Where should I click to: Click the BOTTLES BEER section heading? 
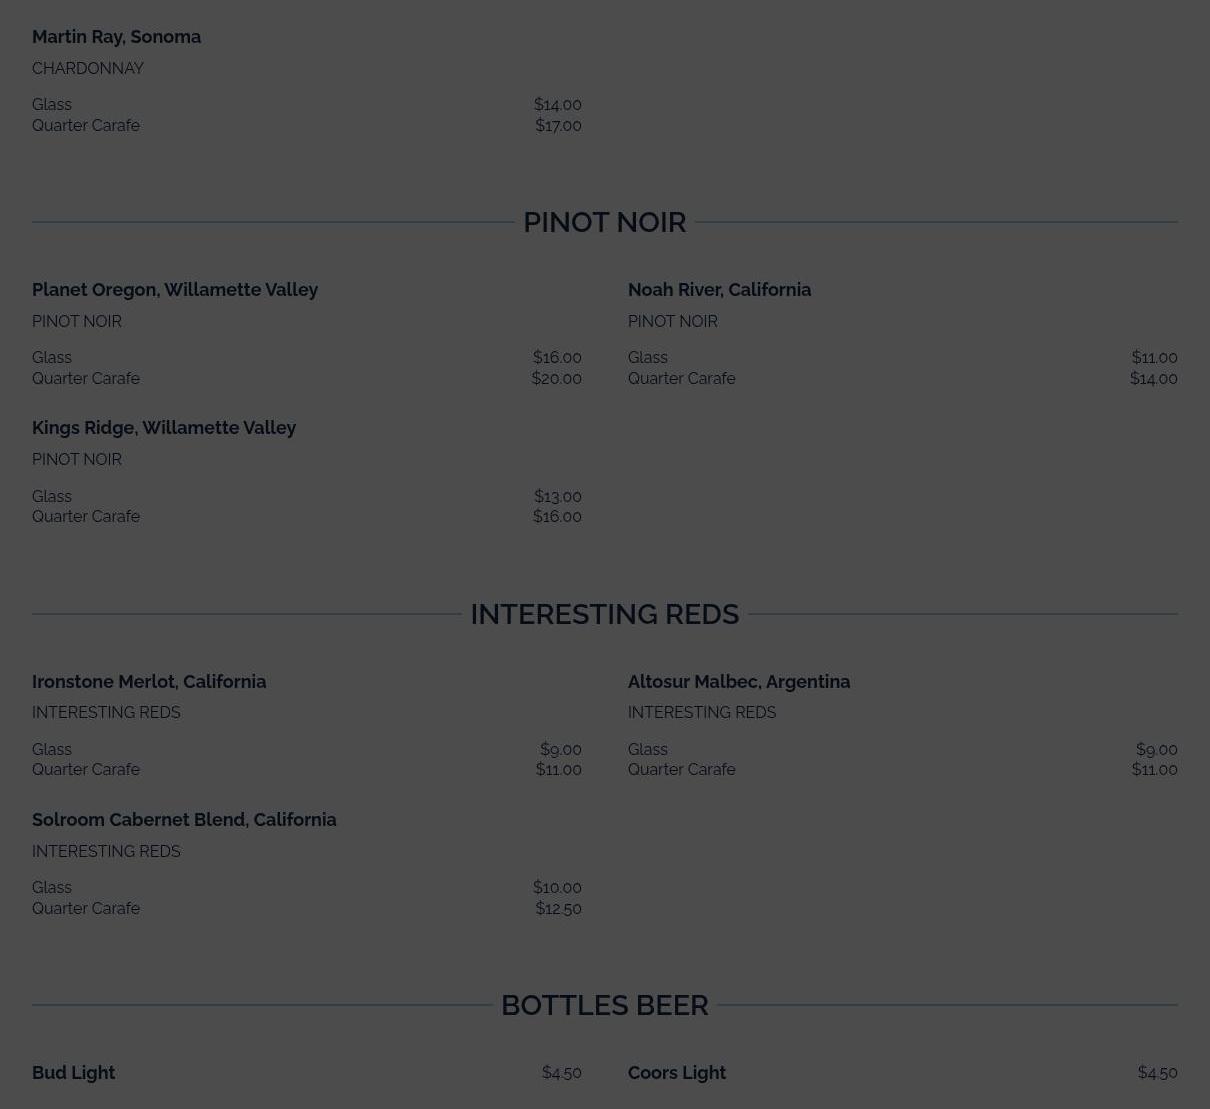click(604, 1005)
